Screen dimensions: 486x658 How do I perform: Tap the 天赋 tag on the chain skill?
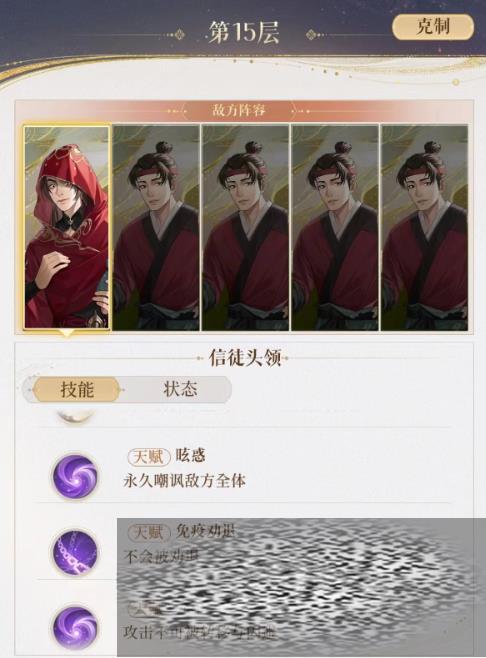(149, 532)
